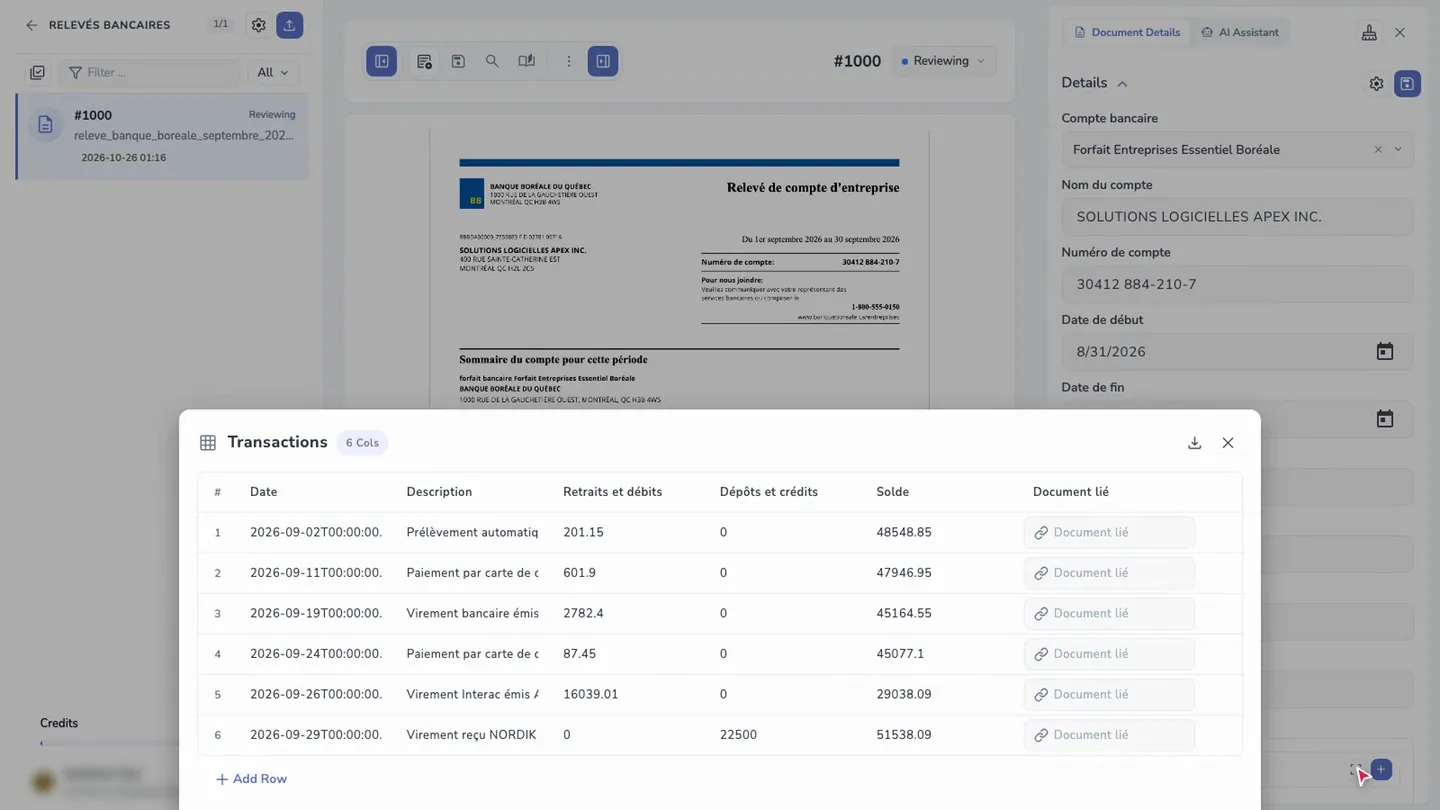Image resolution: width=1440 pixels, height=810 pixels.
Task: Toggle the multi-select documents icon
Action: coord(37,72)
